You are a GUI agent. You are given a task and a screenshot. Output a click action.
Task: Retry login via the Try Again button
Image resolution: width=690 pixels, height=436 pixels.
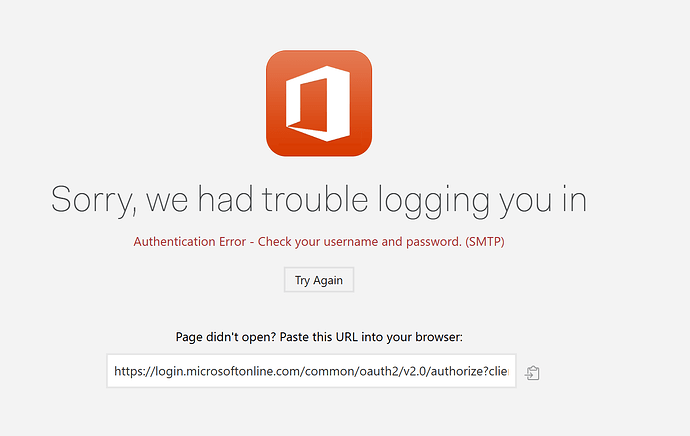click(x=318, y=280)
